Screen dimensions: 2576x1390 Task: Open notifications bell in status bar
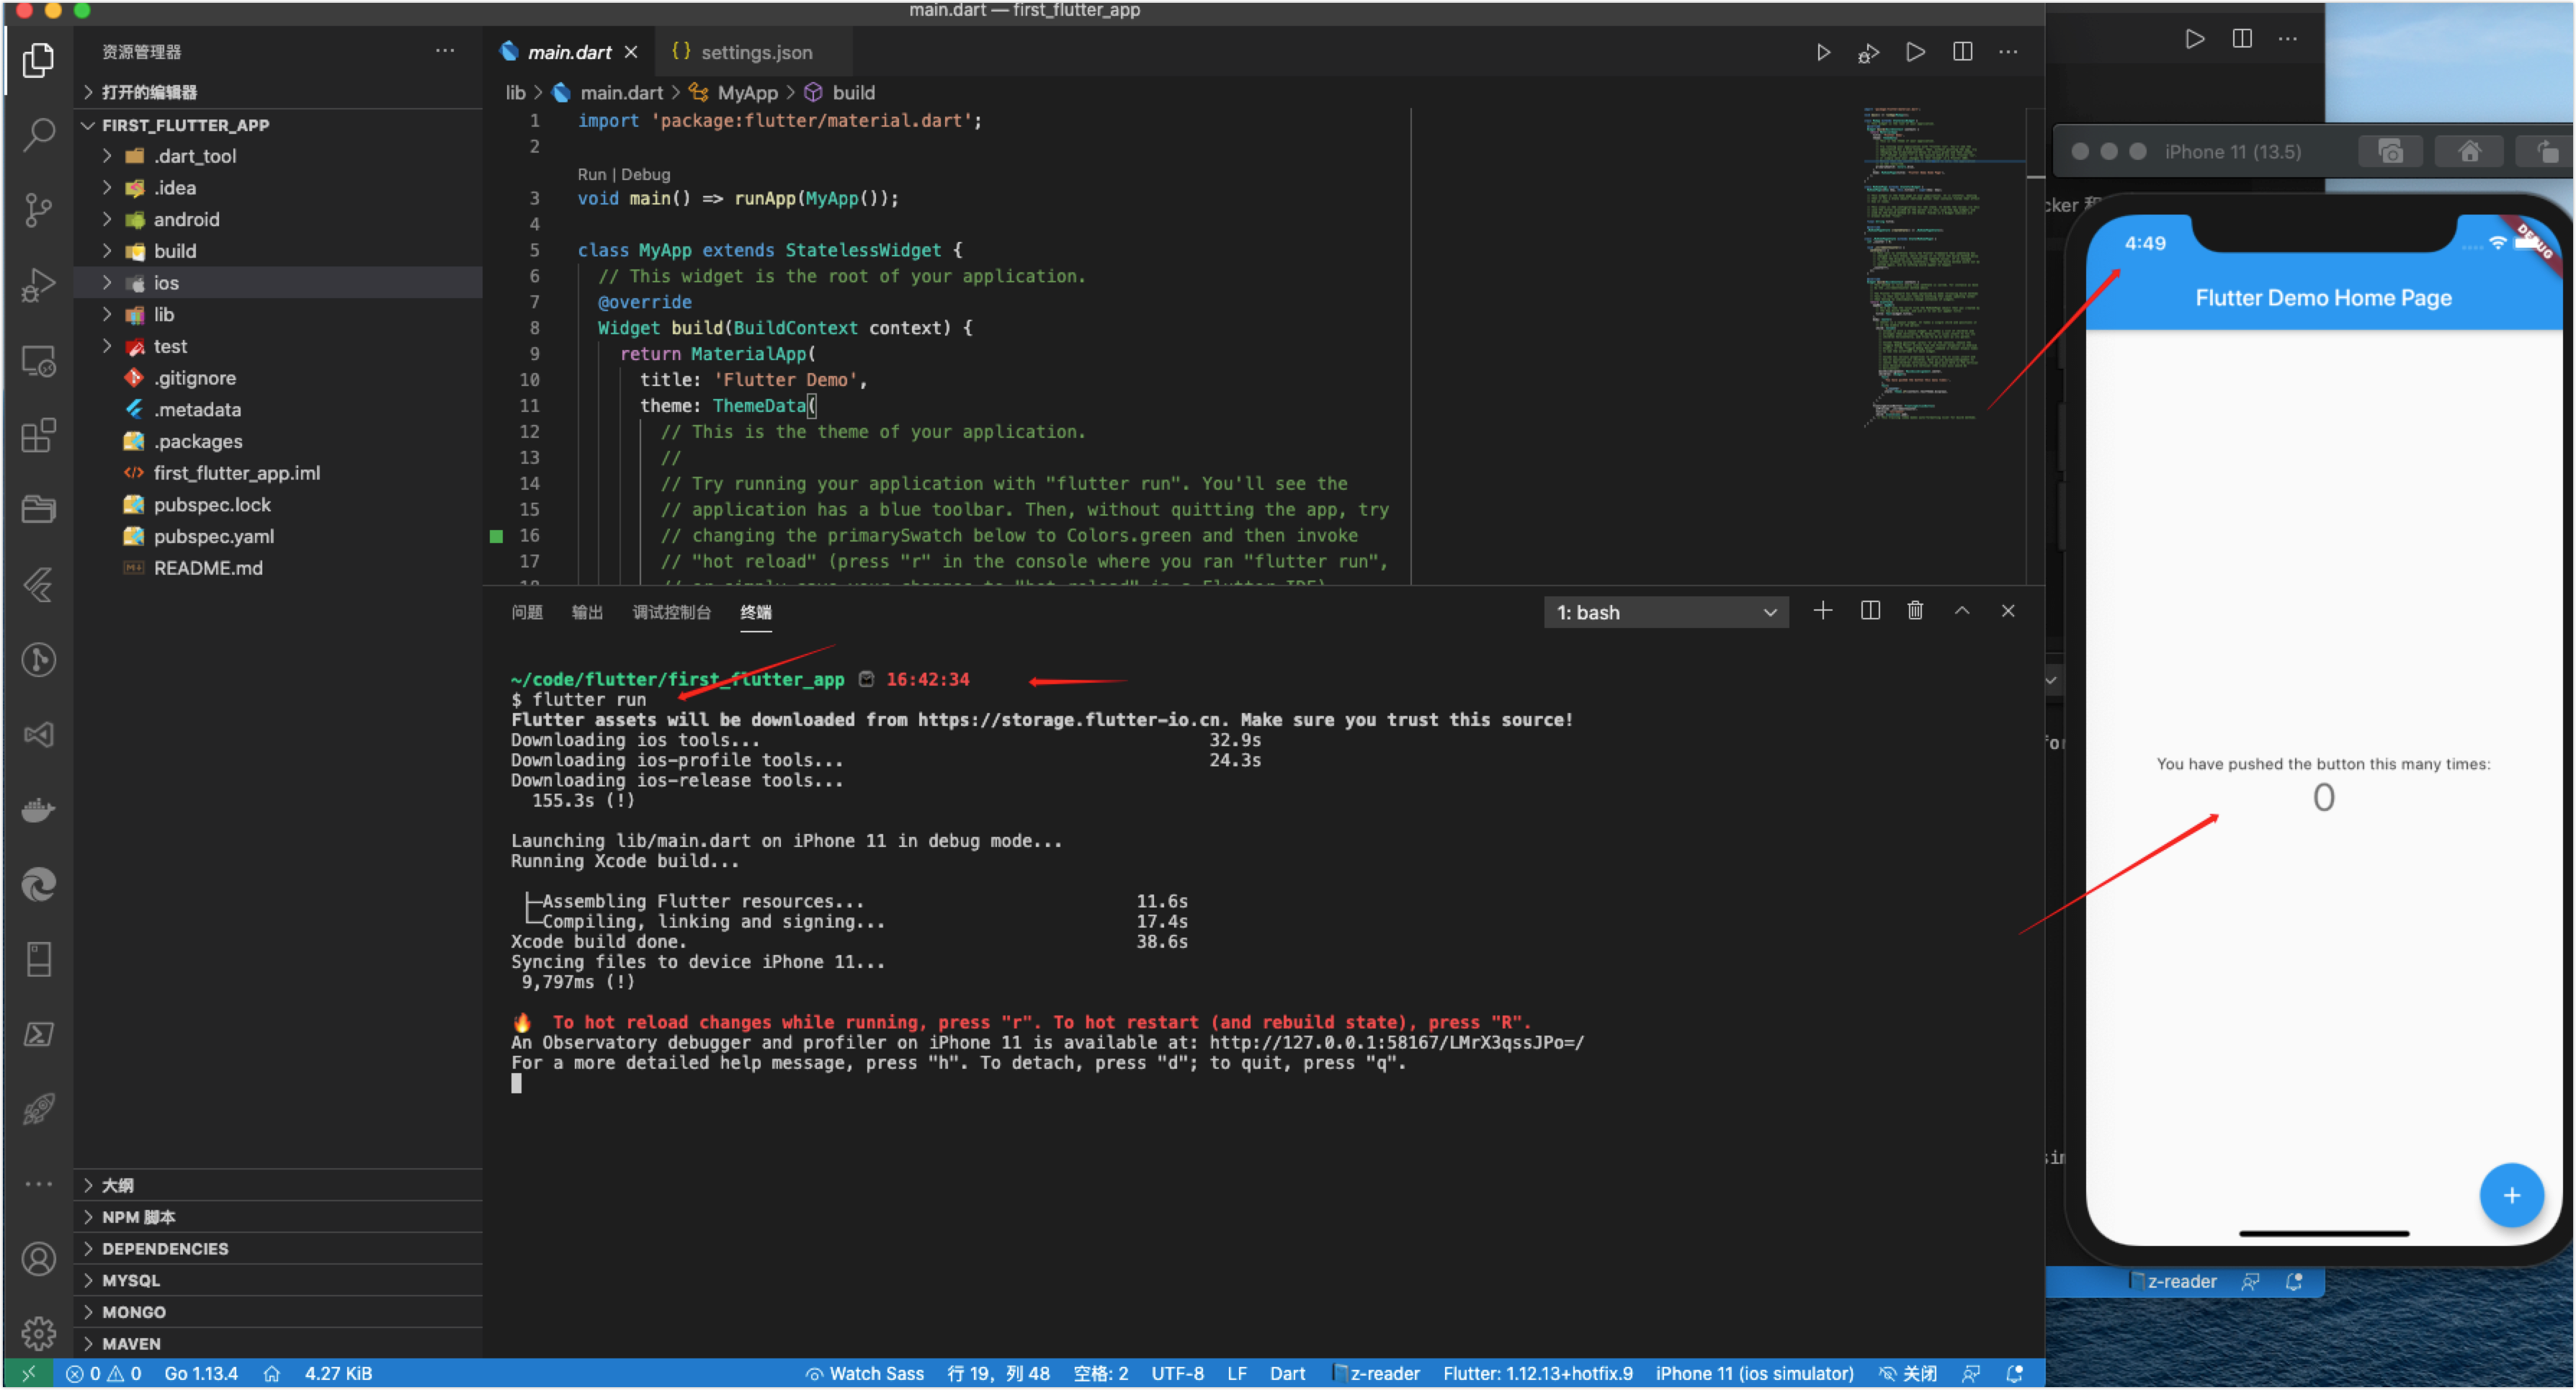2014,1374
